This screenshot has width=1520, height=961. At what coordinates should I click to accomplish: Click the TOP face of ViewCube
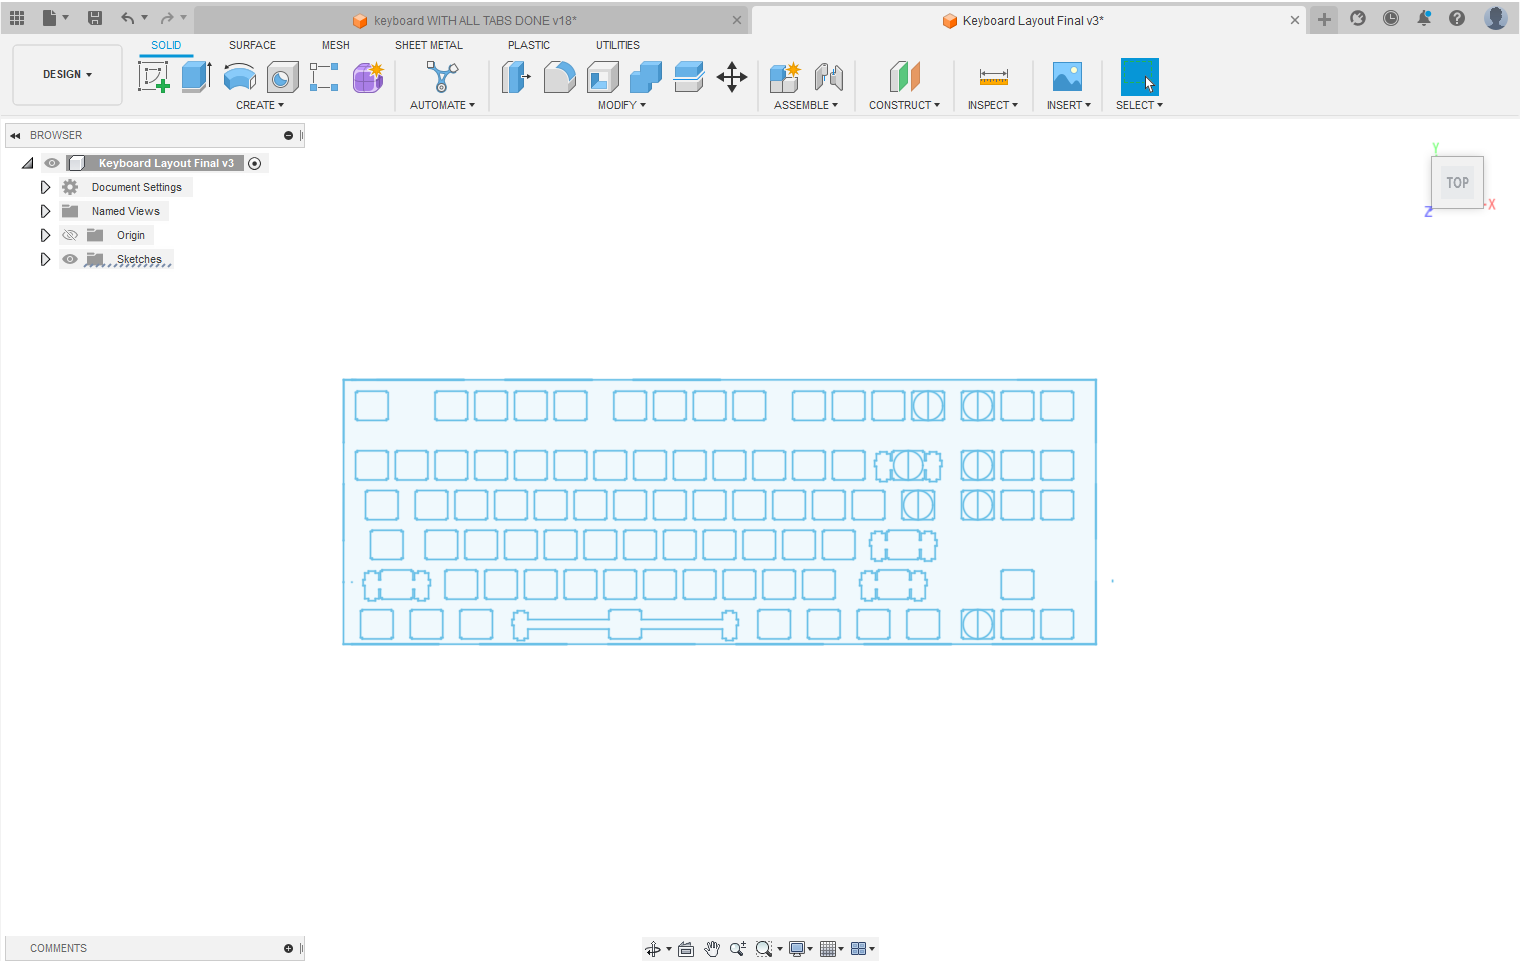tap(1457, 183)
